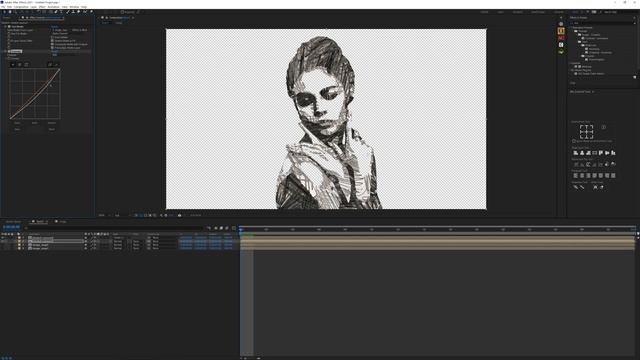Screen dimensions: 640x360
Task: Select the Roto Brush tool
Action: pyautogui.click(x=85, y=12)
